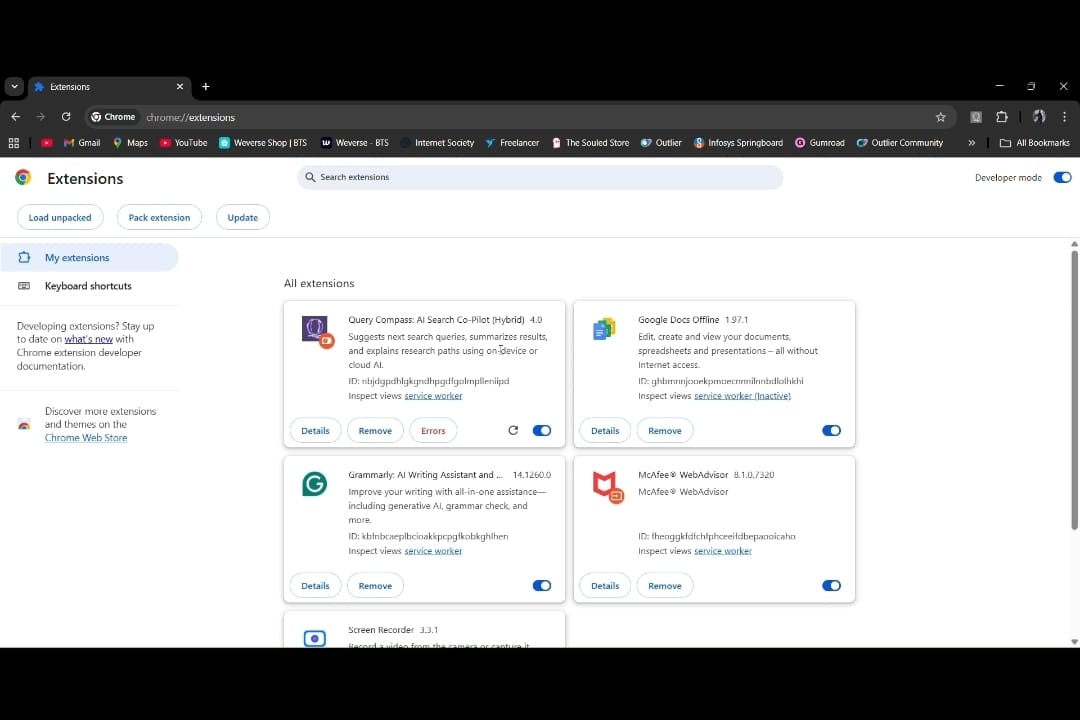The image size is (1080, 720).
Task: Click the browser back arrow
Action: (x=16, y=117)
